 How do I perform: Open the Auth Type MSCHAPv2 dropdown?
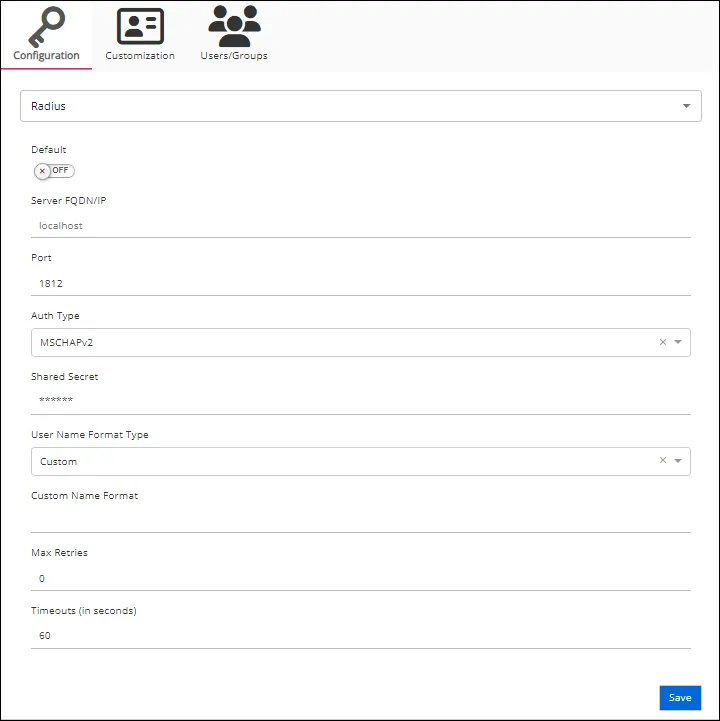coord(361,343)
